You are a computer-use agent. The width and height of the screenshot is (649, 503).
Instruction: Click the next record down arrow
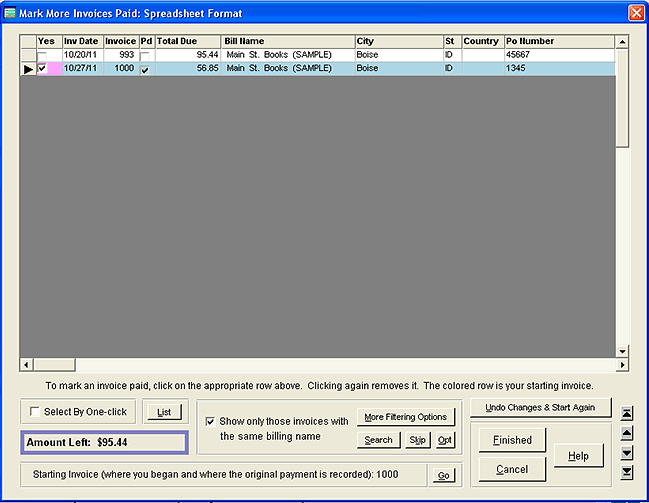(x=627, y=453)
